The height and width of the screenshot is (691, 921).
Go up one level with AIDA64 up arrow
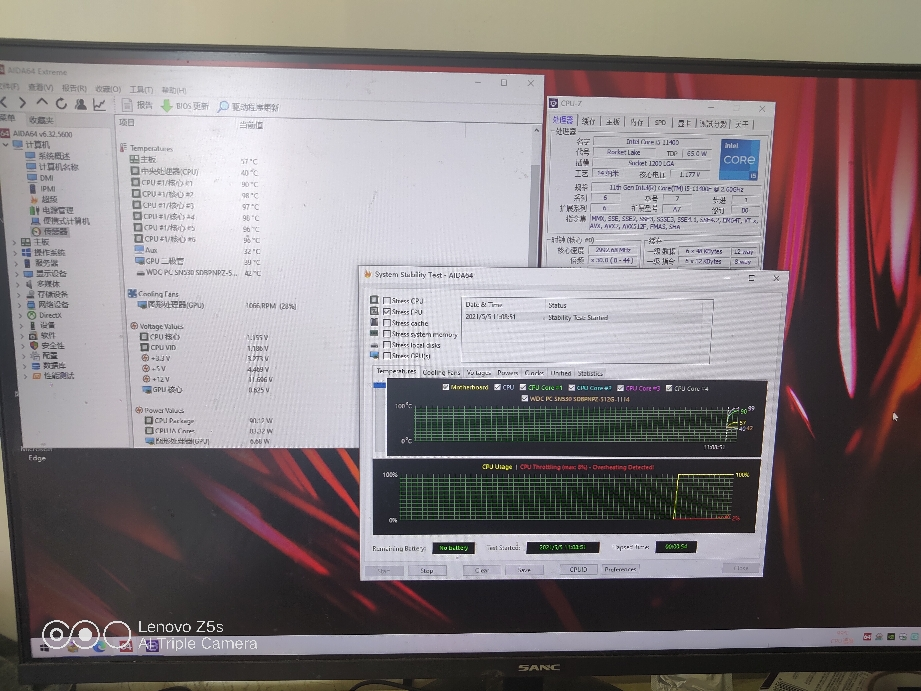tap(42, 103)
